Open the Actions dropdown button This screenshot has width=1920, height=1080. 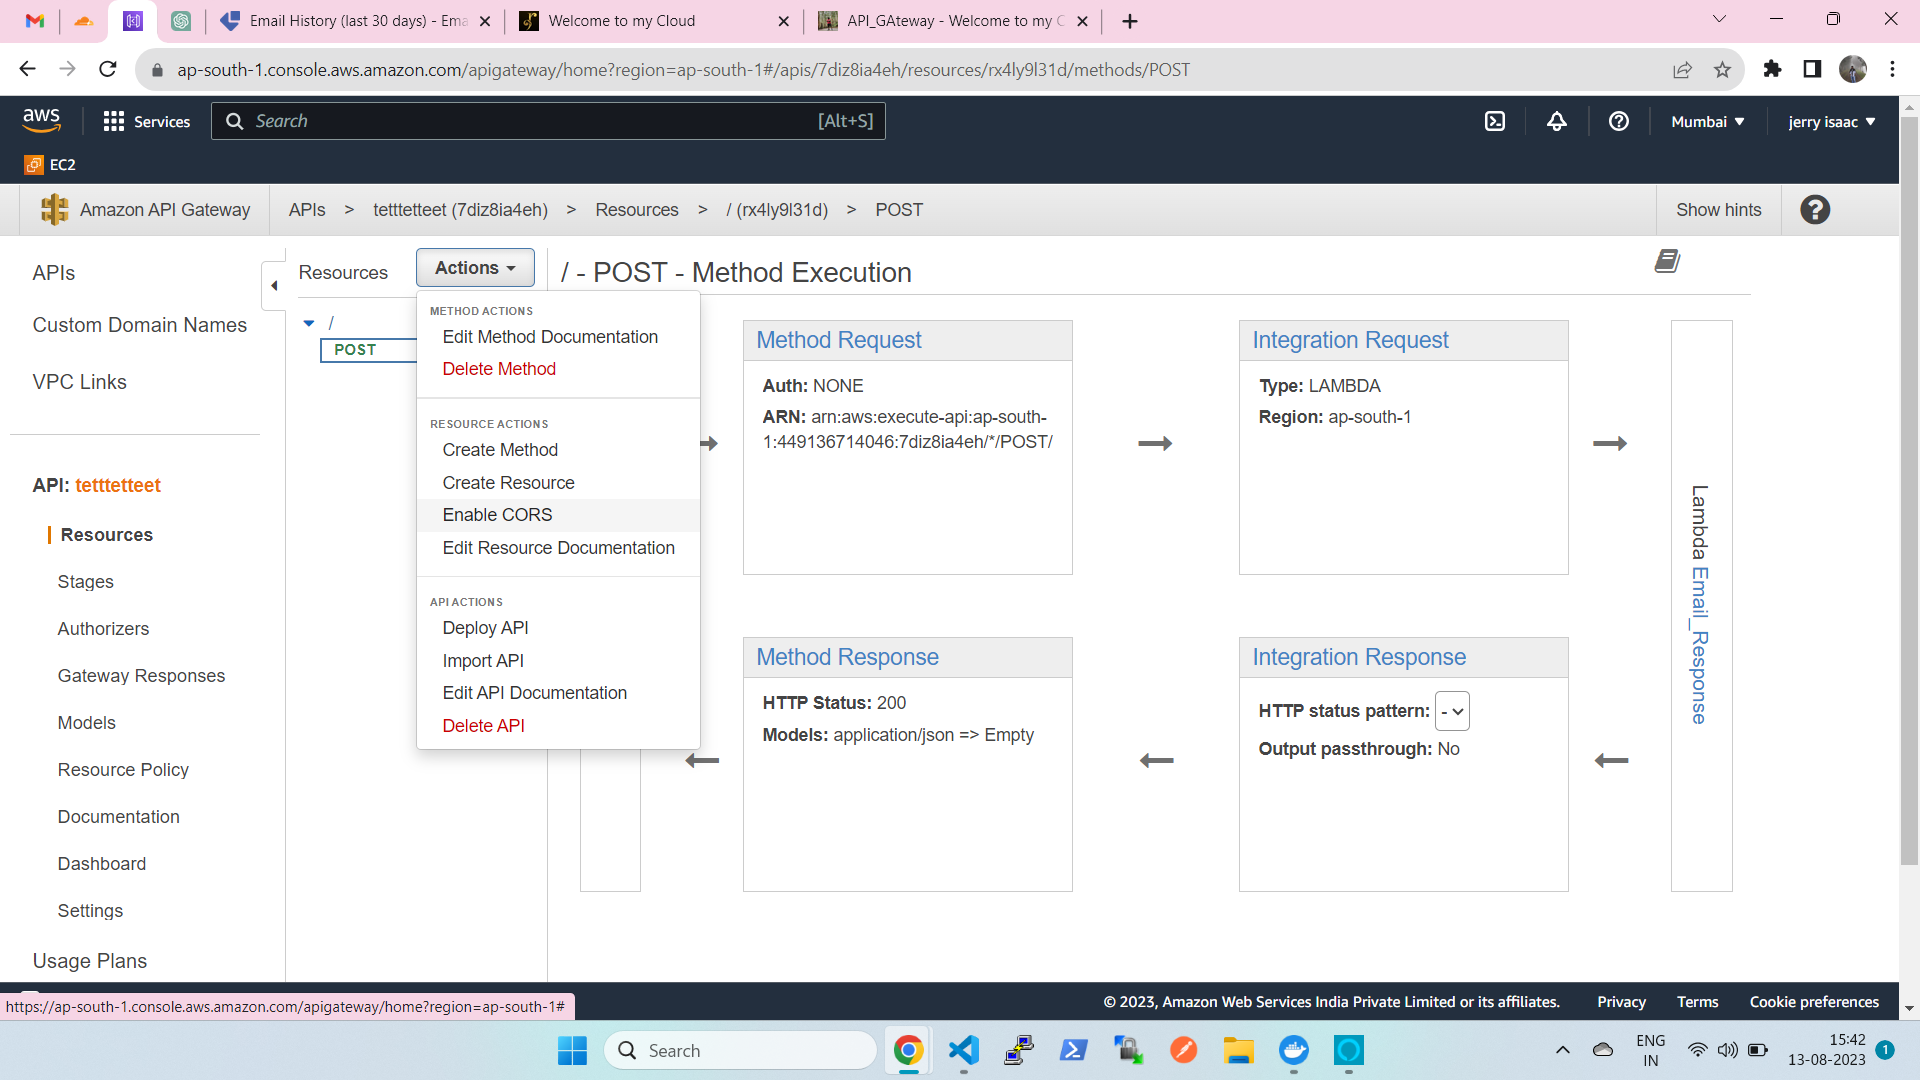pyautogui.click(x=475, y=268)
